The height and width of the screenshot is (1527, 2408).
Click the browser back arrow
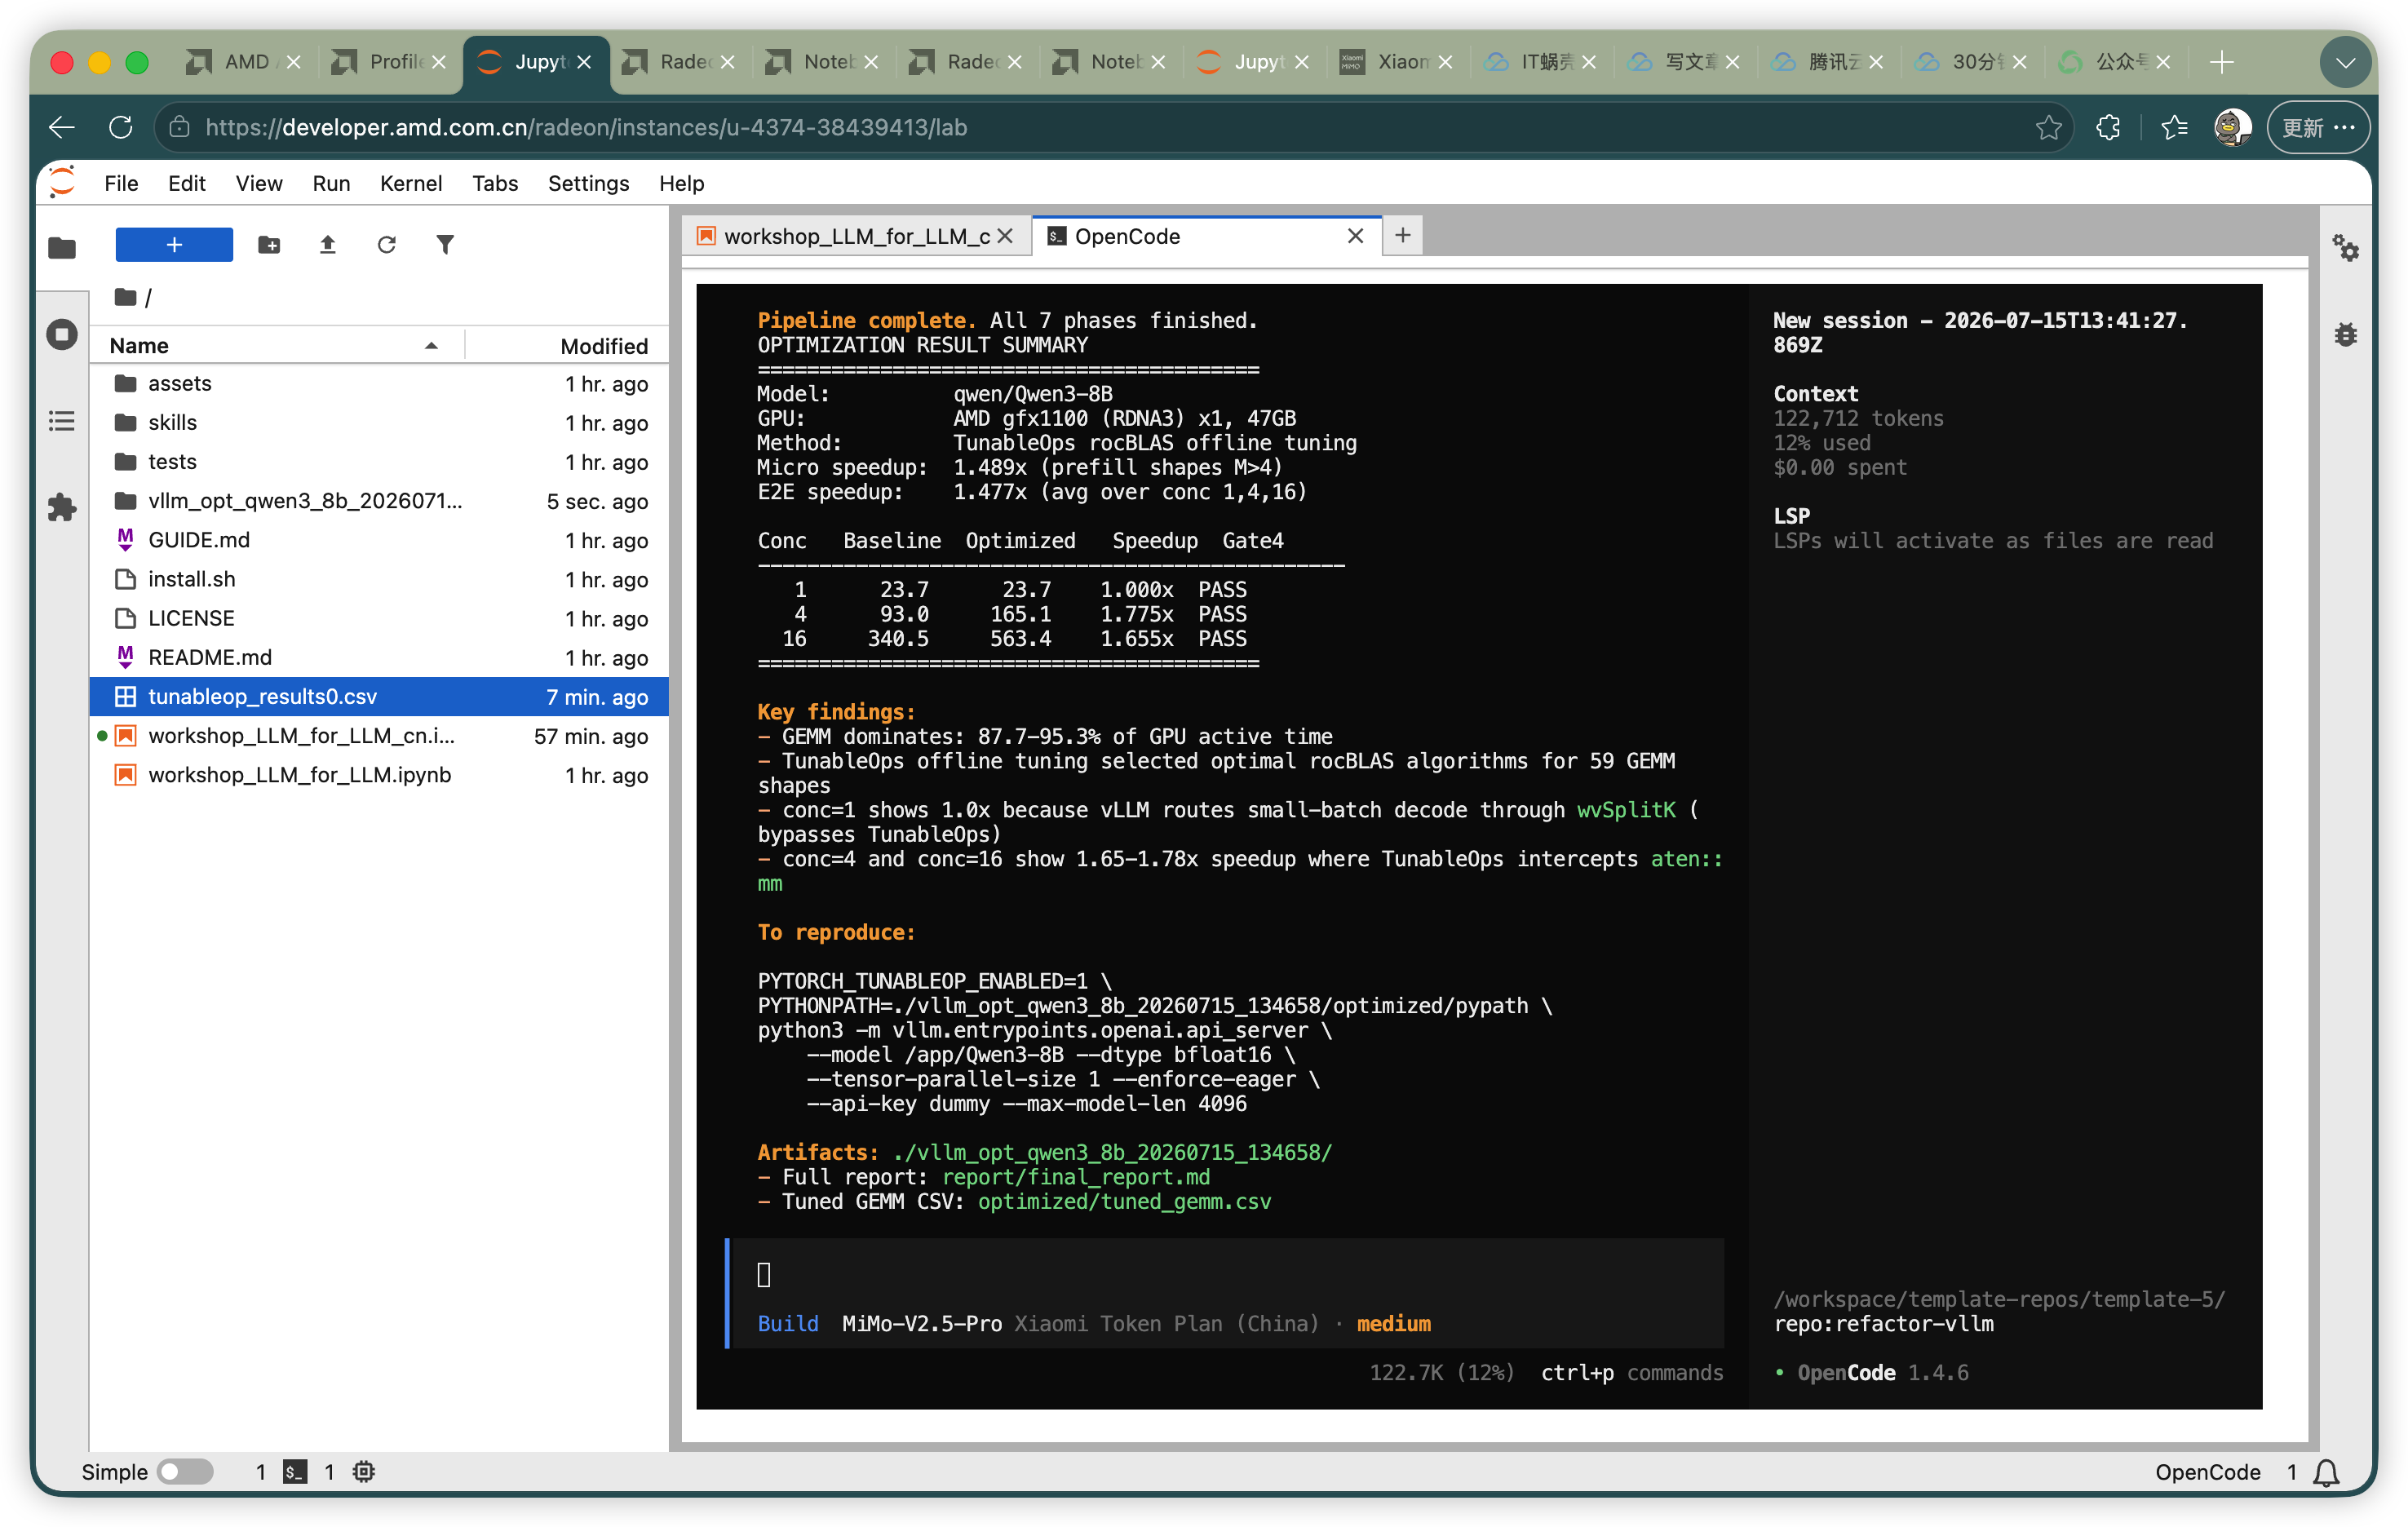[62, 127]
